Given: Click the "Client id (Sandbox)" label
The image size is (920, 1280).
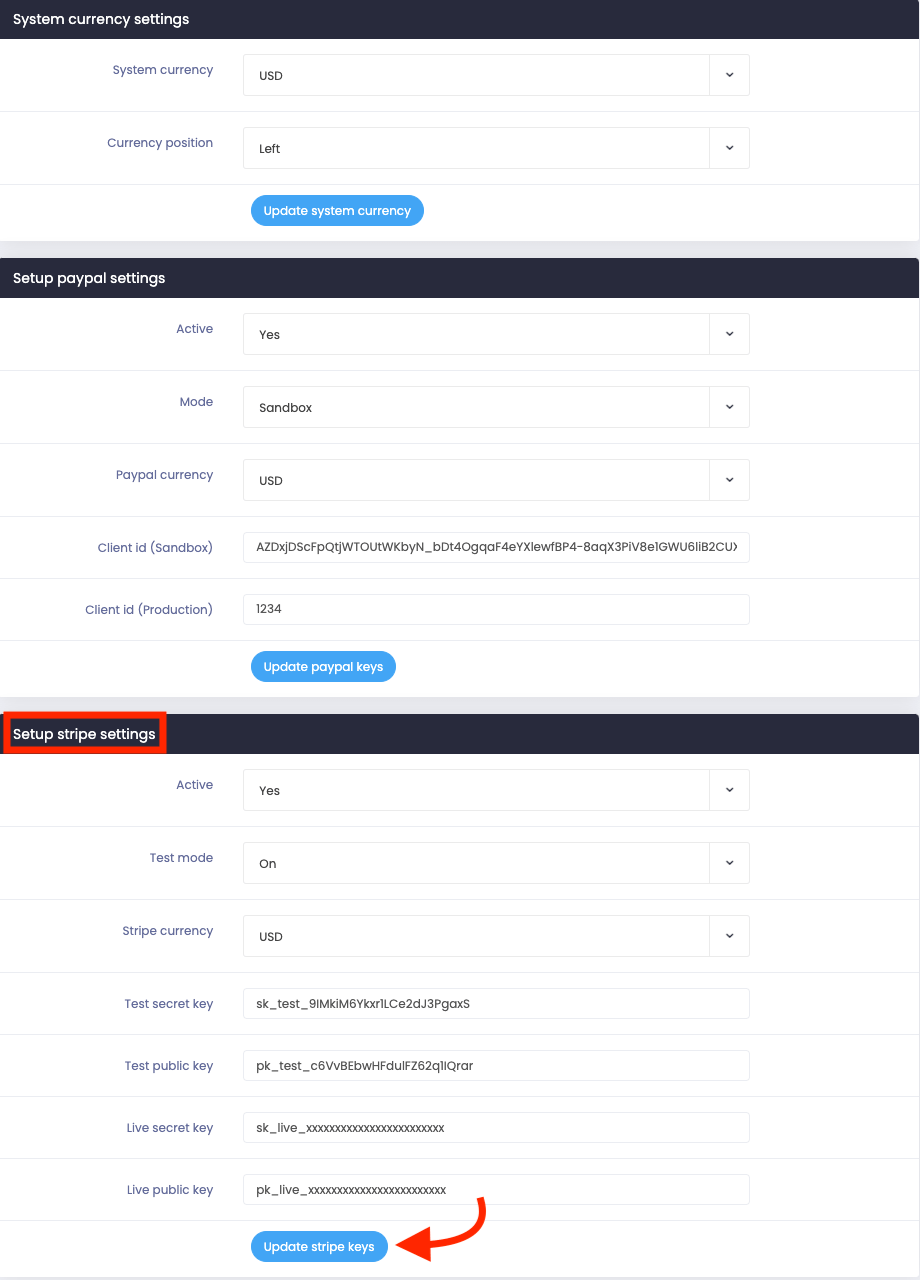Looking at the screenshot, I should coord(155,548).
